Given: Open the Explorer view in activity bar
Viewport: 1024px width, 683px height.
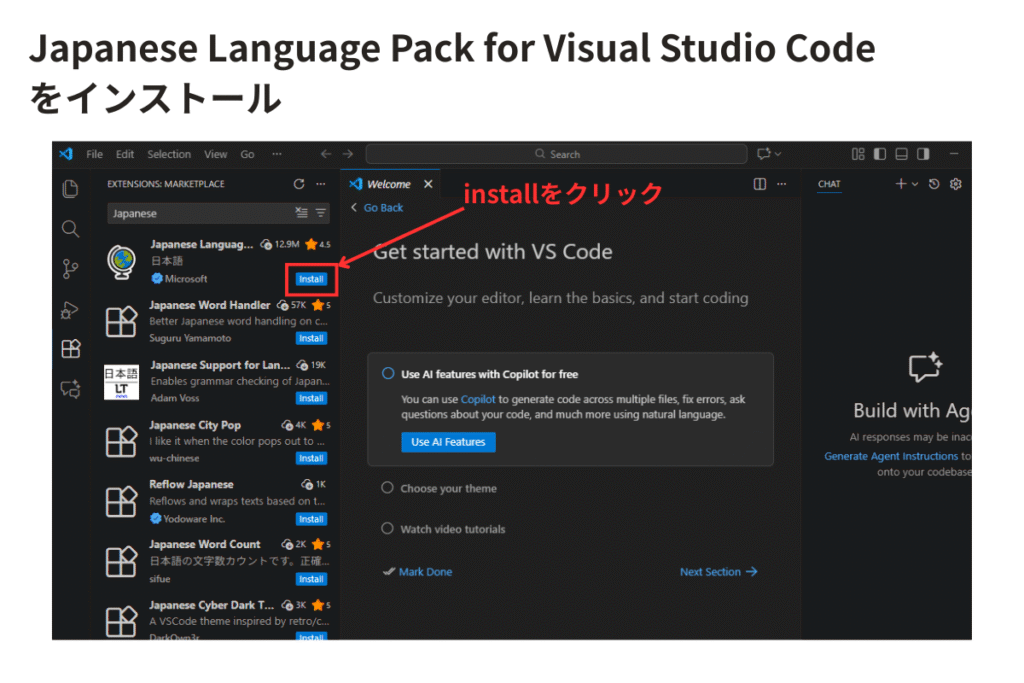Looking at the screenshot, I should pyautogui.click(x=70, y=188).
